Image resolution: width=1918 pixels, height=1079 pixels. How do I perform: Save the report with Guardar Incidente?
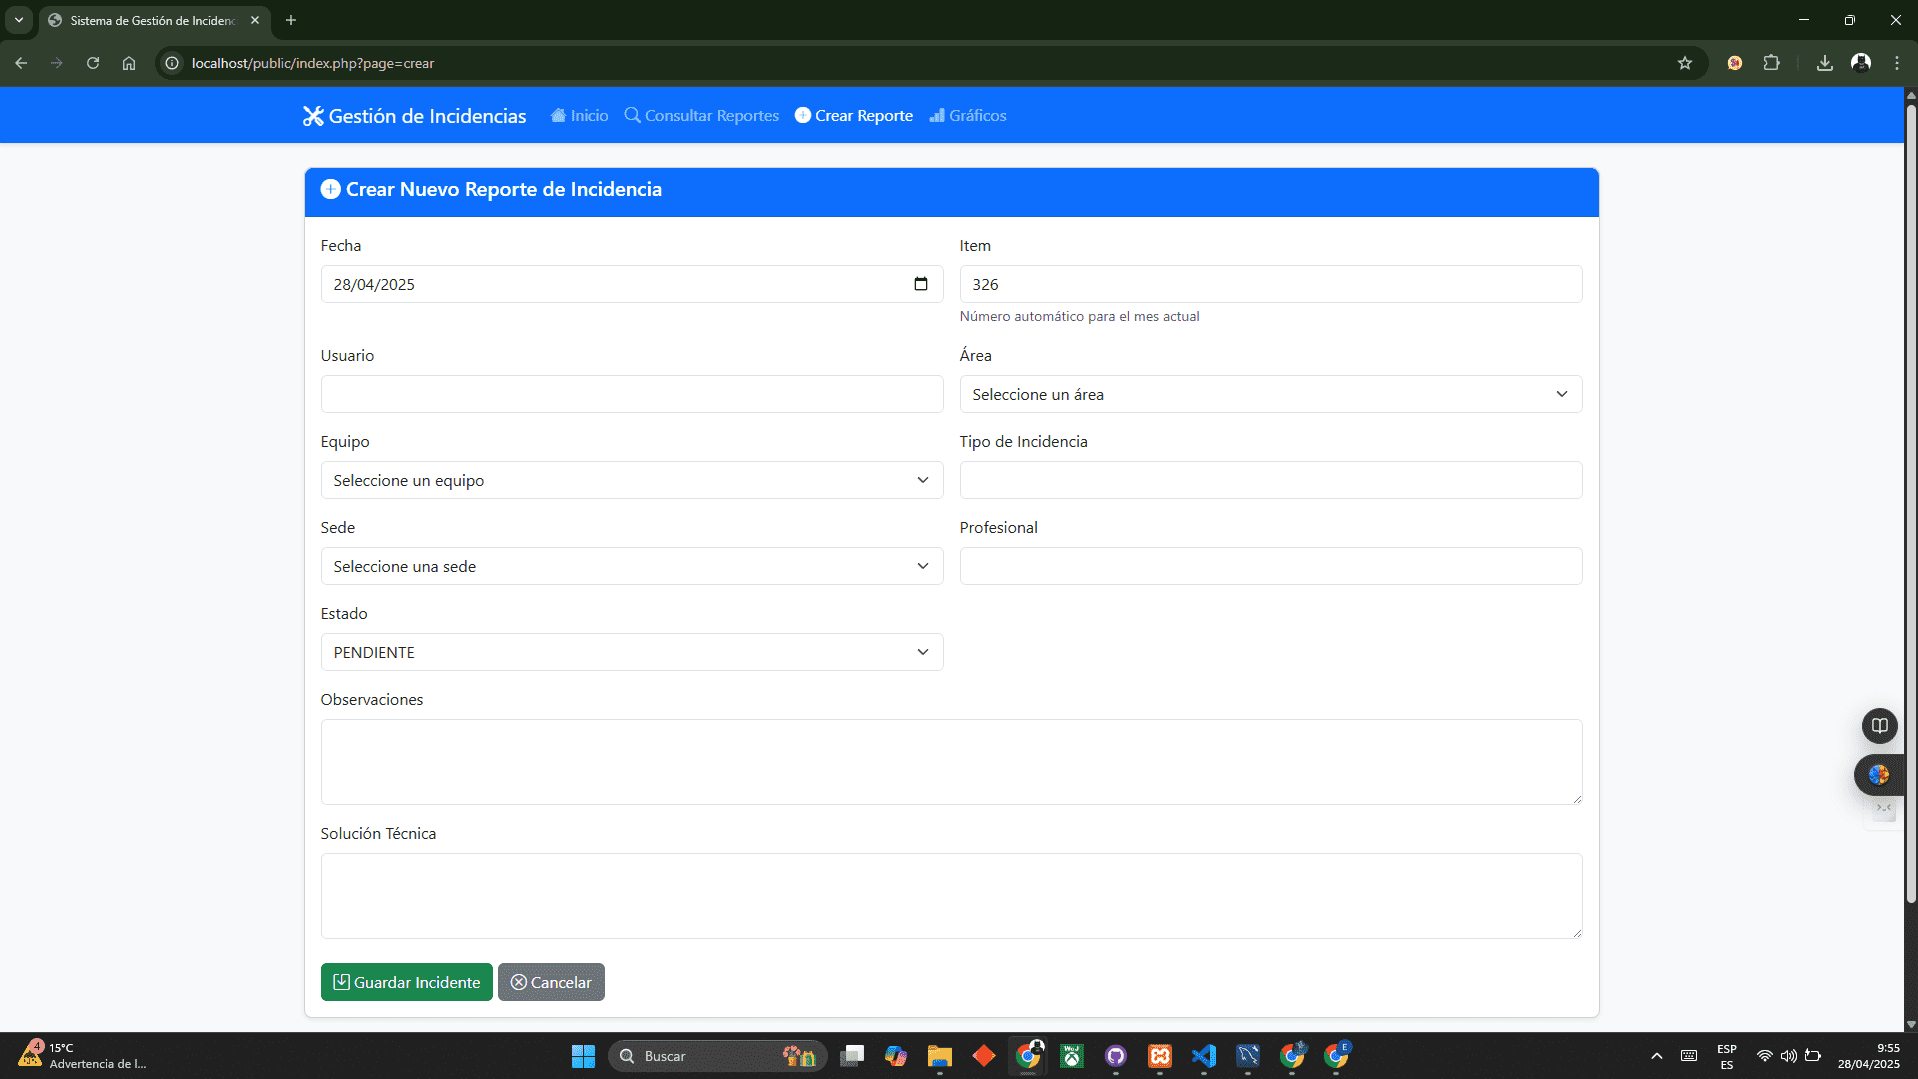pos(406,982)
